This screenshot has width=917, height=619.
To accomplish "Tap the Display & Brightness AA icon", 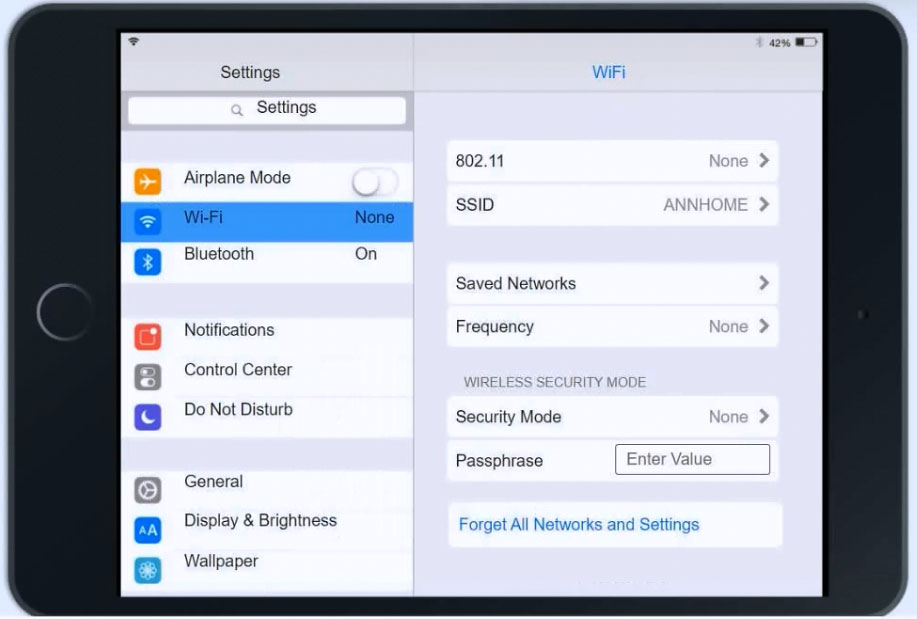I will pyautogui.click(x=147, y=529).
